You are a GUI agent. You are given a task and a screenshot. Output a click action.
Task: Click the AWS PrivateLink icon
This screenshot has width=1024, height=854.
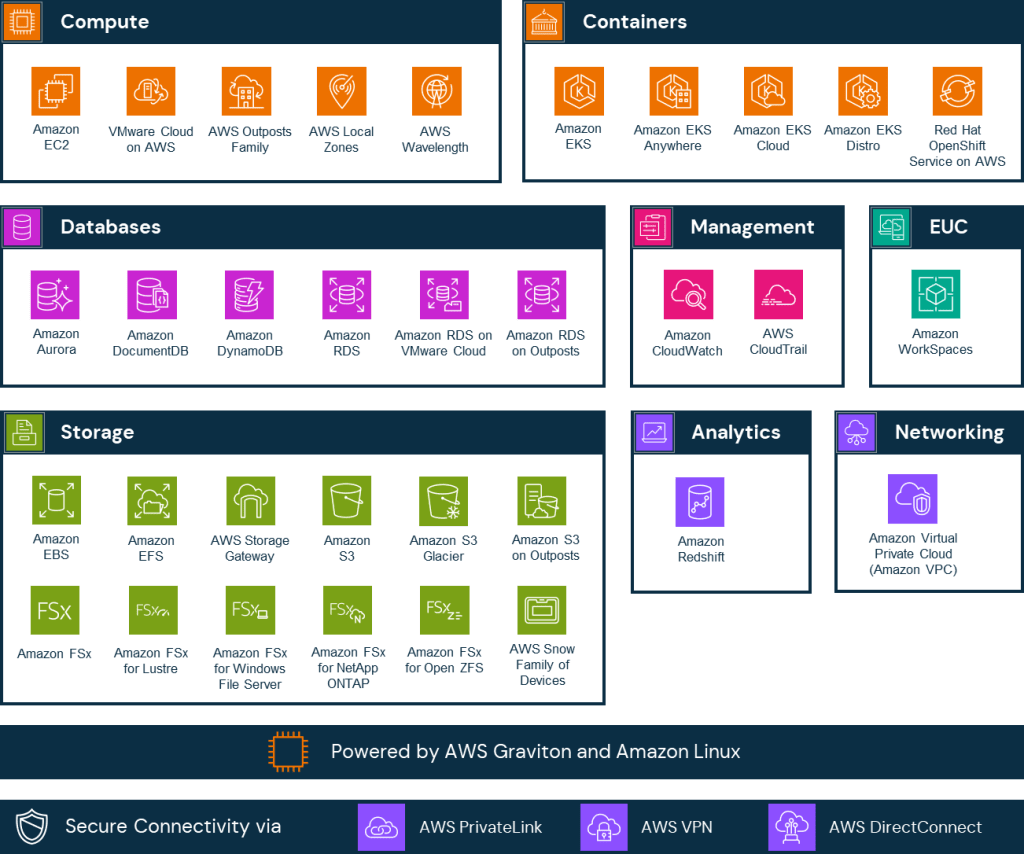pyautogui.click(x=381, y=827)
